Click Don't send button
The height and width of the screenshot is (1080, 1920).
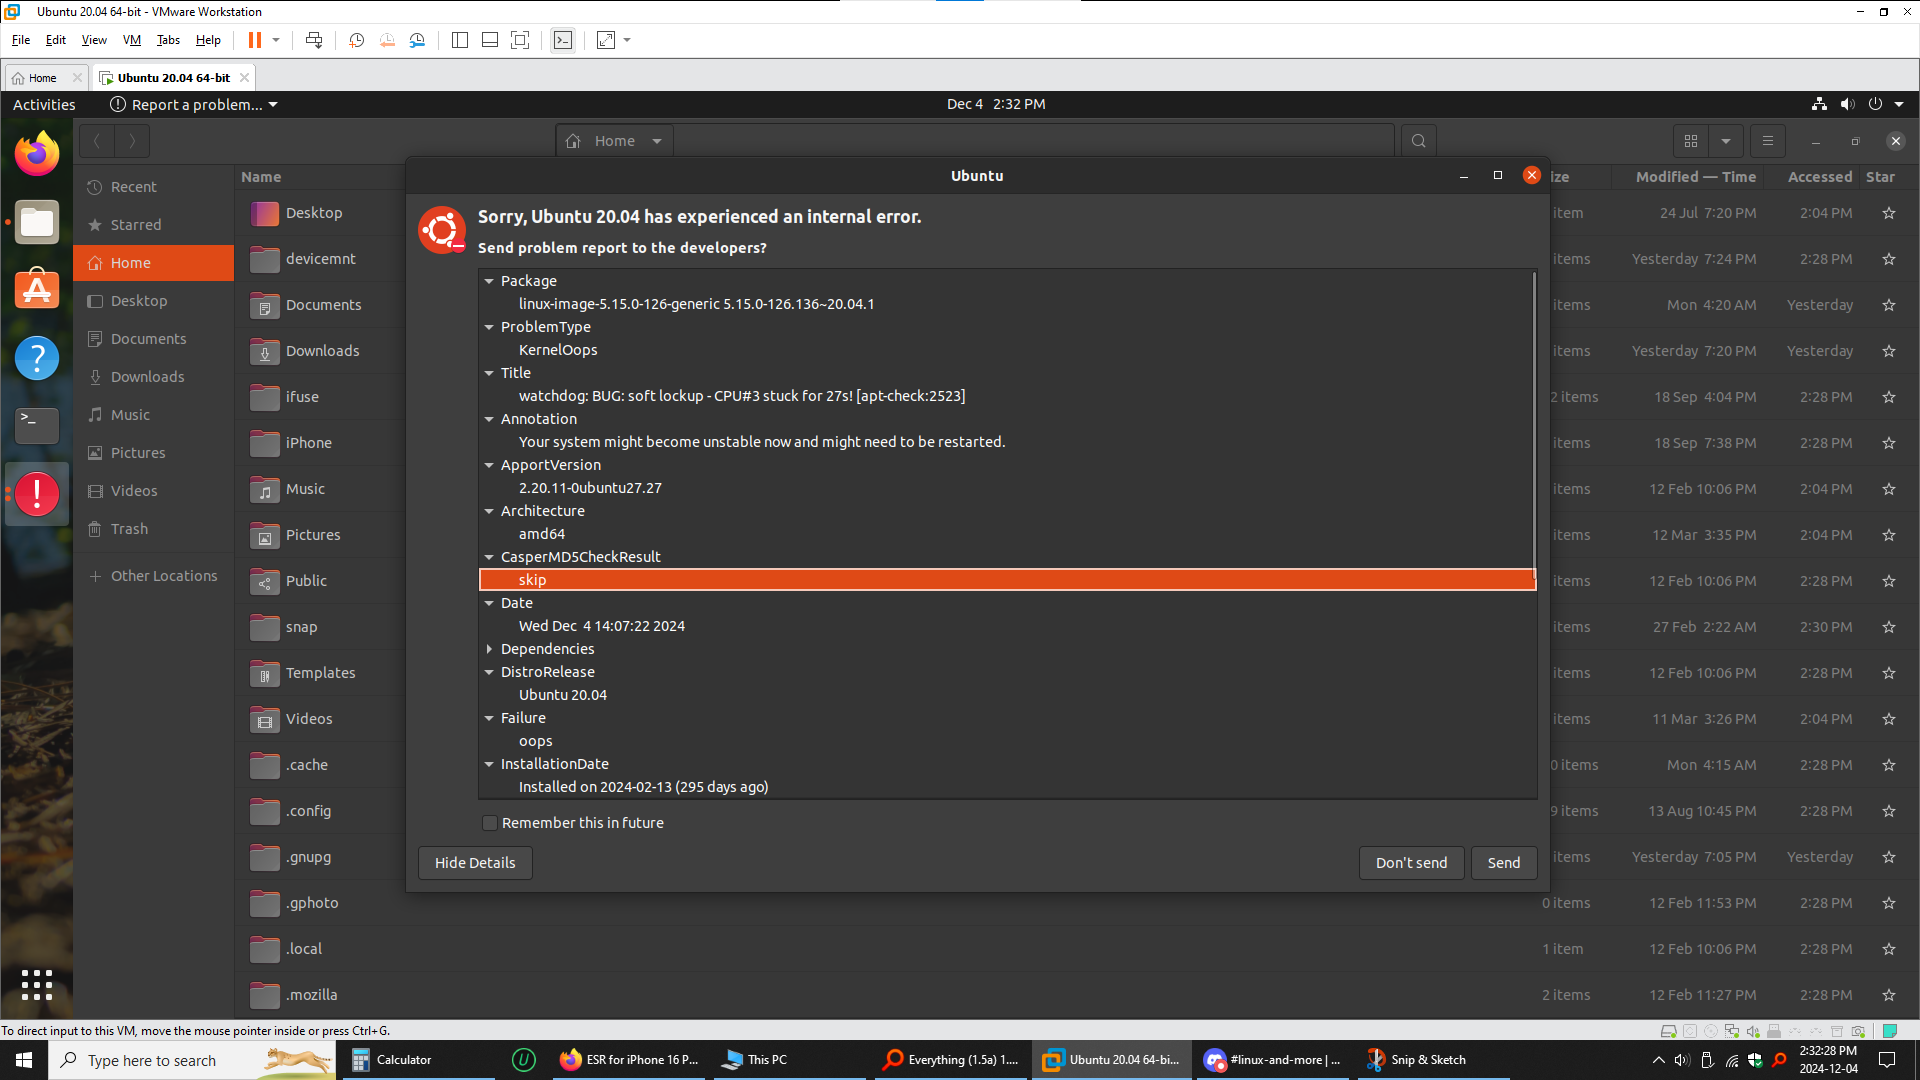pos(1411,863)
